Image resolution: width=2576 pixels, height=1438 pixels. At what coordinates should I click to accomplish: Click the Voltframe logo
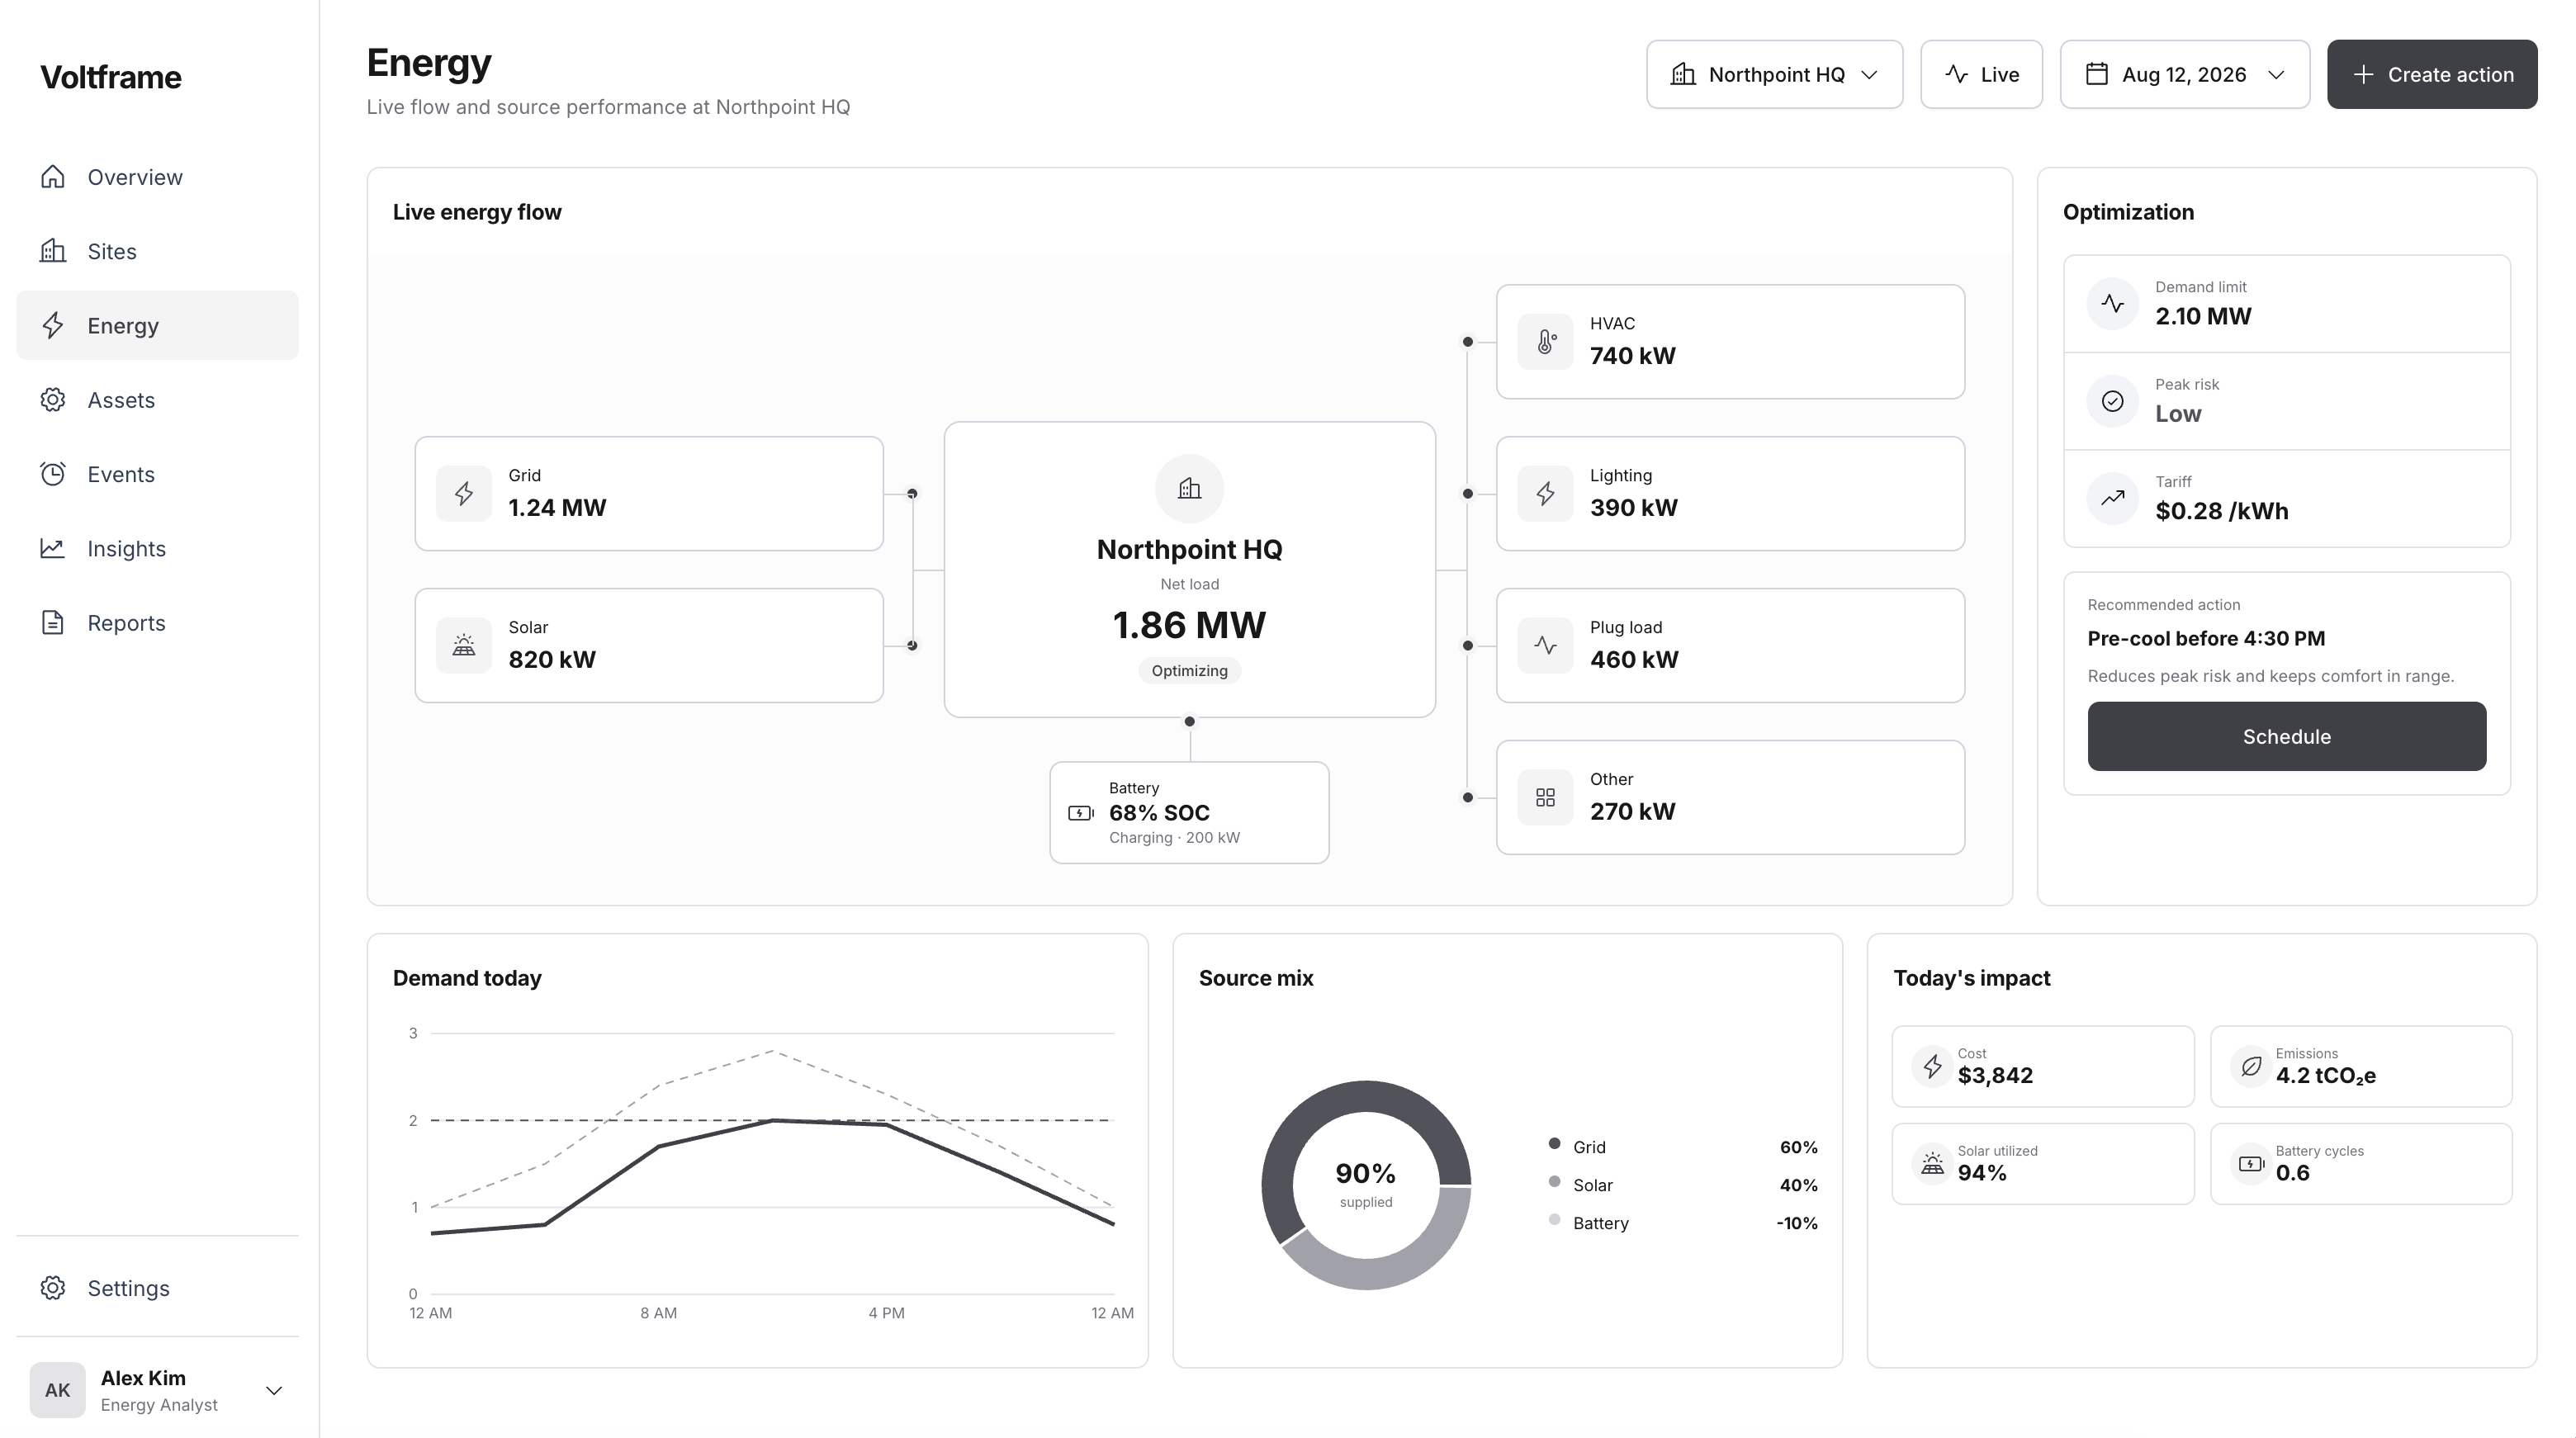coord(111,78)
